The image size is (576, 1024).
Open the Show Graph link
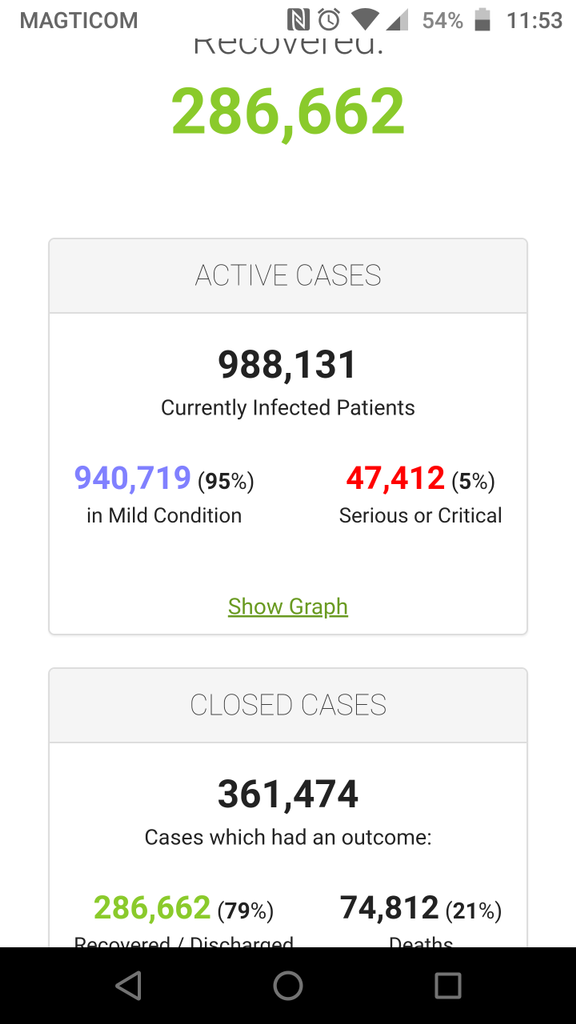click(x=288, y=607)
